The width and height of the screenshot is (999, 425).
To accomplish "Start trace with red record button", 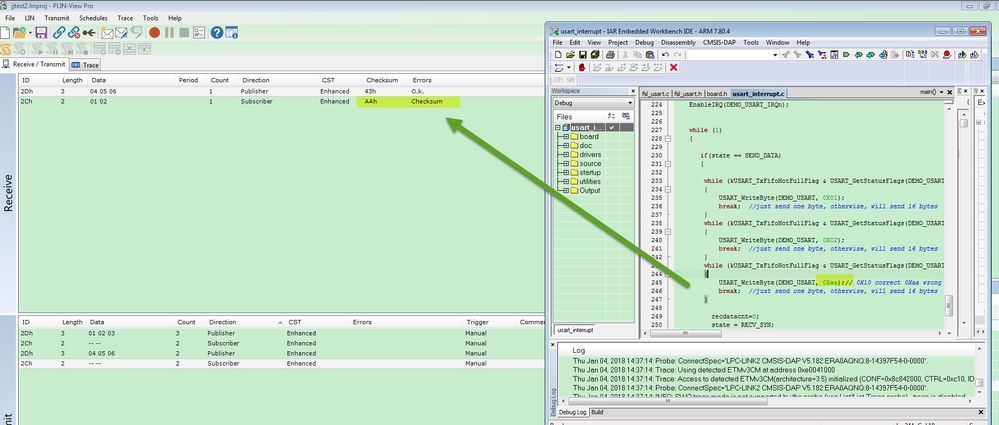I will [154, 32].
